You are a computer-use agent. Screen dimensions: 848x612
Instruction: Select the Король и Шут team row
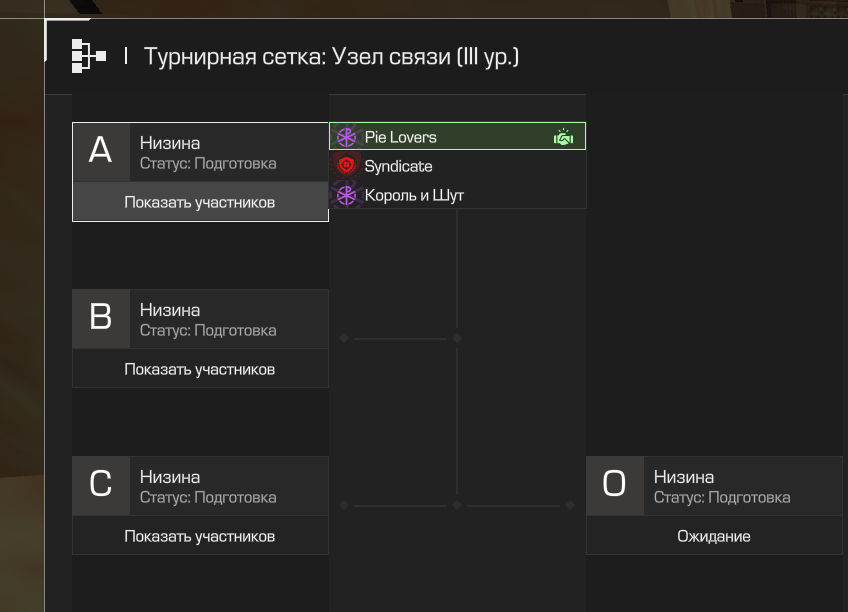tap(457, 195)
